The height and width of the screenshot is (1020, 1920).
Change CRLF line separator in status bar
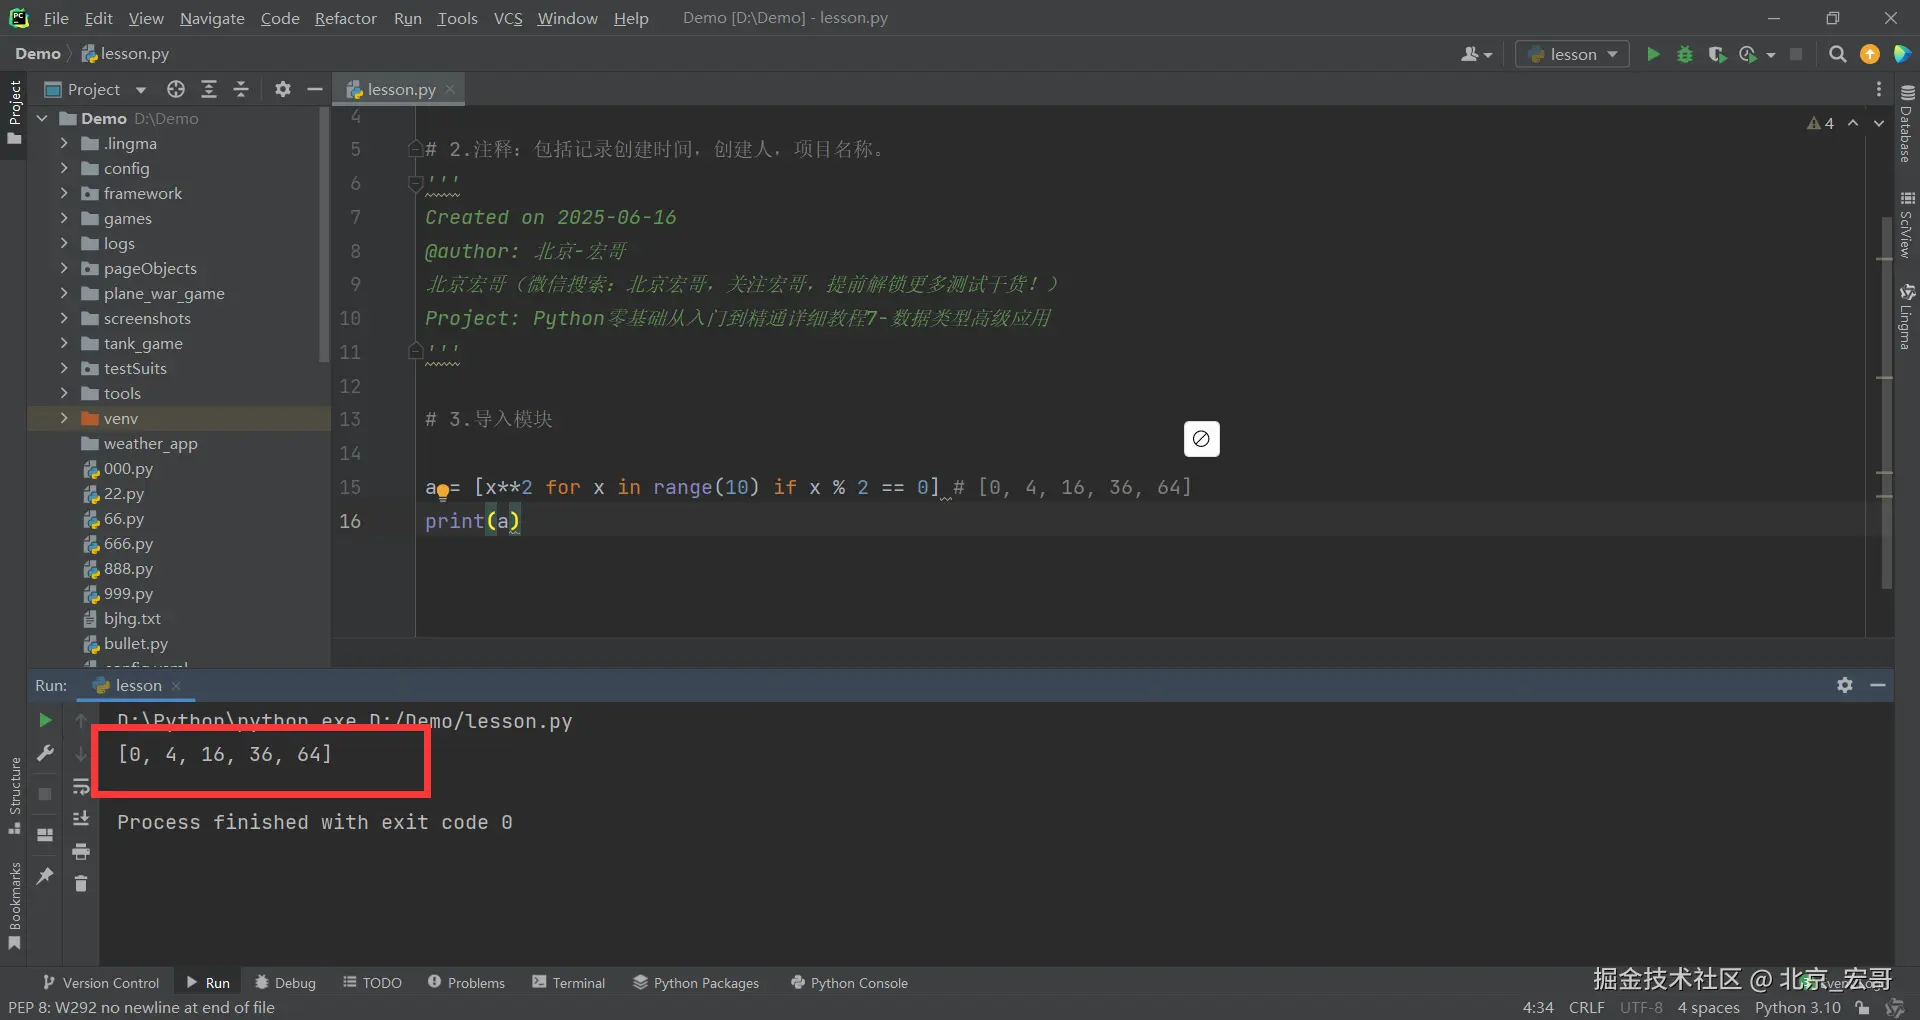pos(1587,1008)
